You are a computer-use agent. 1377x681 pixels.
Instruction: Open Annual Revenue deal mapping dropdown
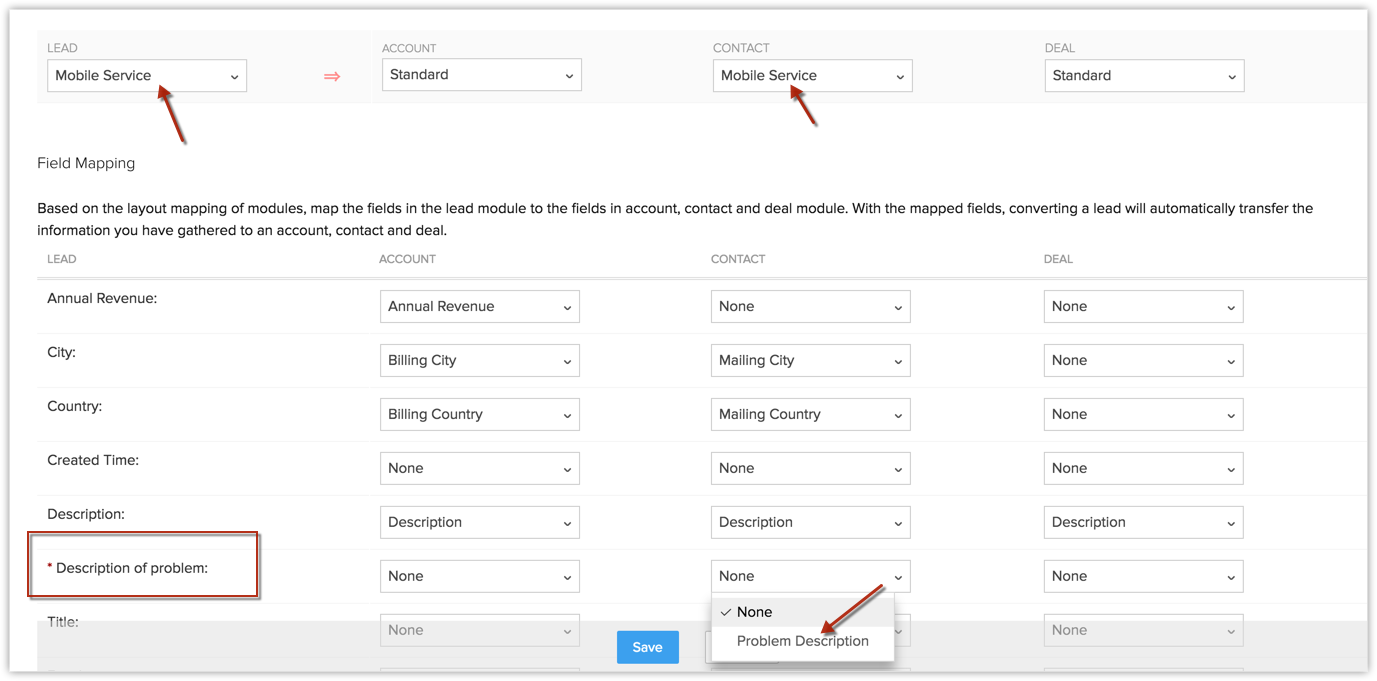point(1143,307)
